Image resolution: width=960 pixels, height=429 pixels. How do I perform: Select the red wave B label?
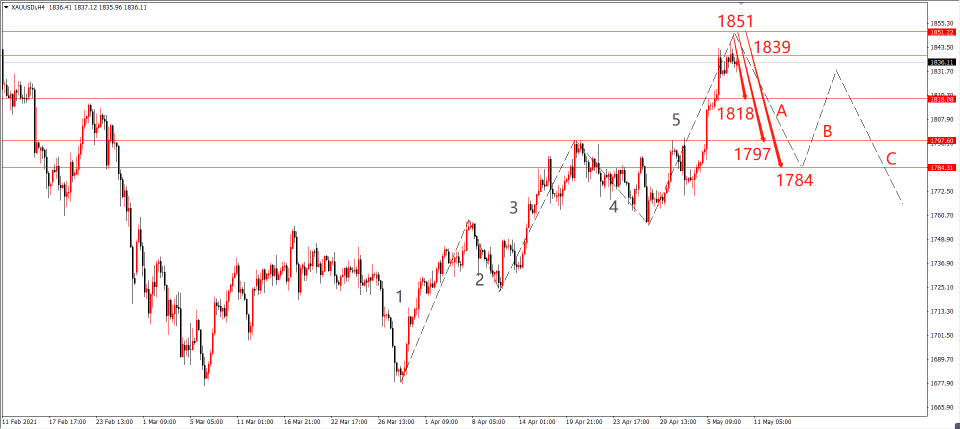pyautogui.click(x=827, y=131)
